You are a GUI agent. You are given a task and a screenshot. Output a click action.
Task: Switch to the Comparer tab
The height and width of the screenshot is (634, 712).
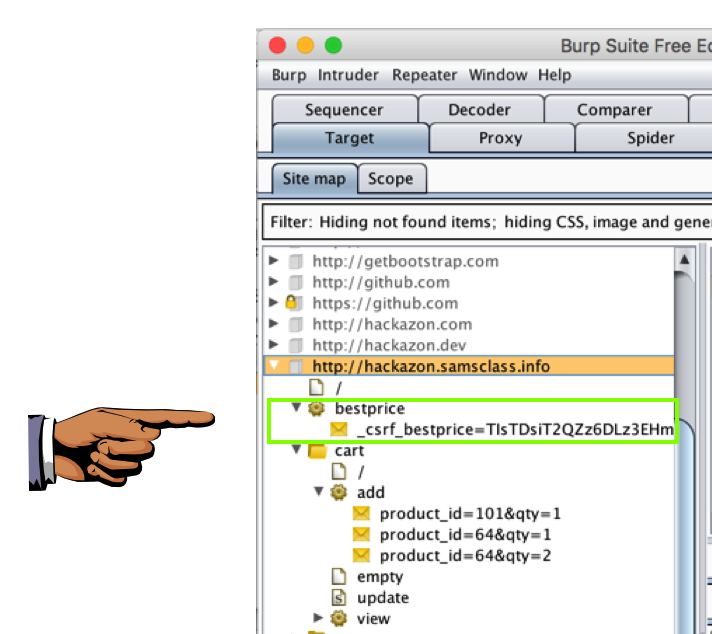(x=615, y=109)
